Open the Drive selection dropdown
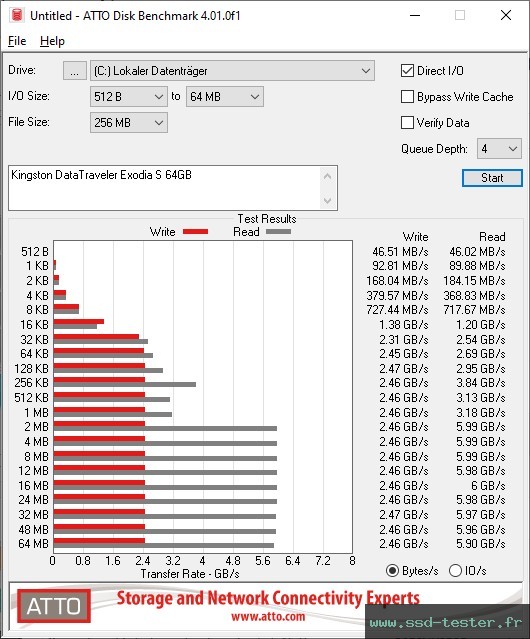Image resolution: width=530 pixels, height=639 pixels. (232, 71)
